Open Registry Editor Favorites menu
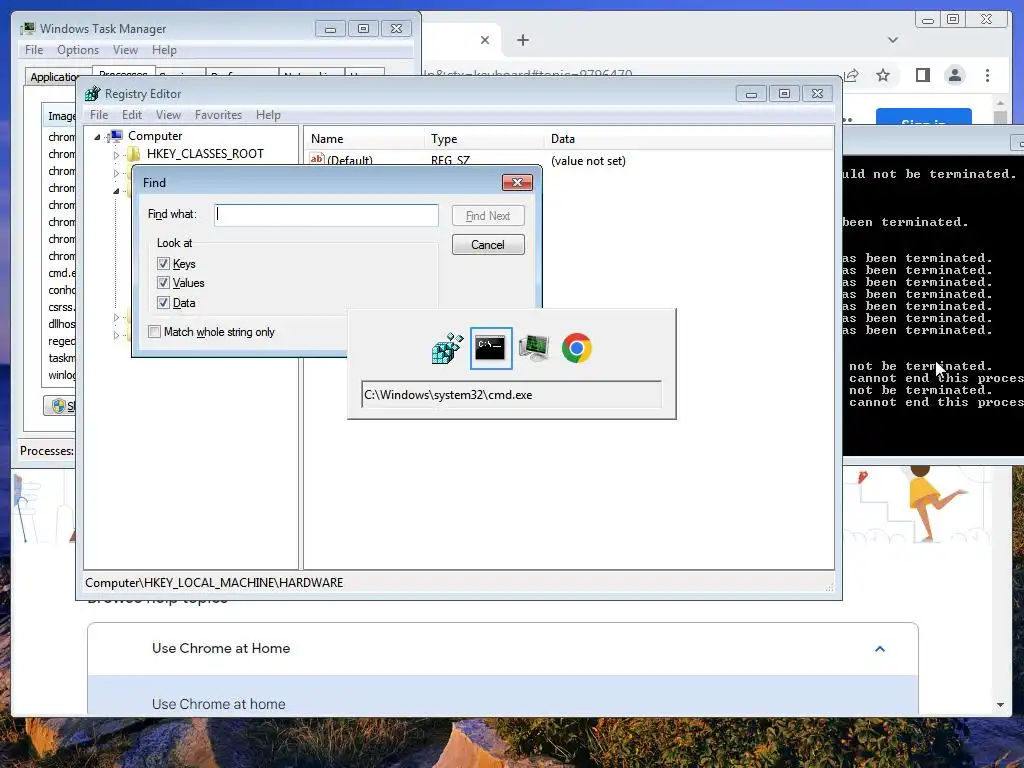Image resolution: width=1024 pixels, height=768 pixels. pos(218,115)
